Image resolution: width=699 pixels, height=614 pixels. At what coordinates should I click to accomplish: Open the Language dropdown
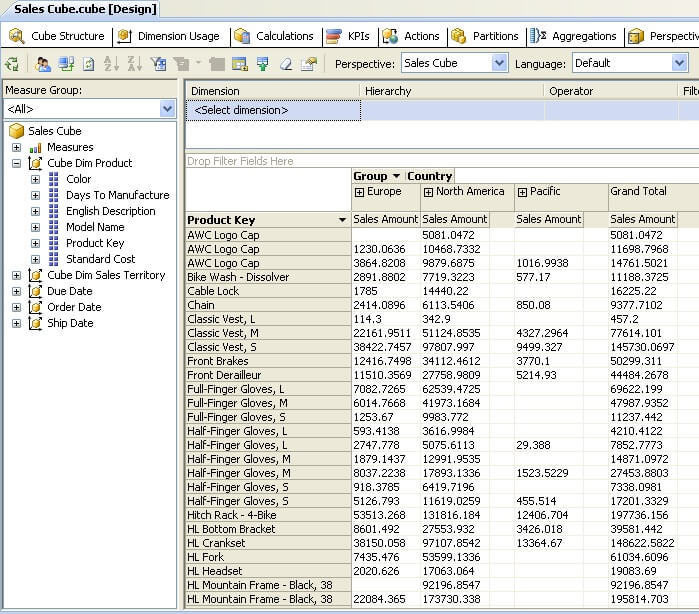[679, 63]
